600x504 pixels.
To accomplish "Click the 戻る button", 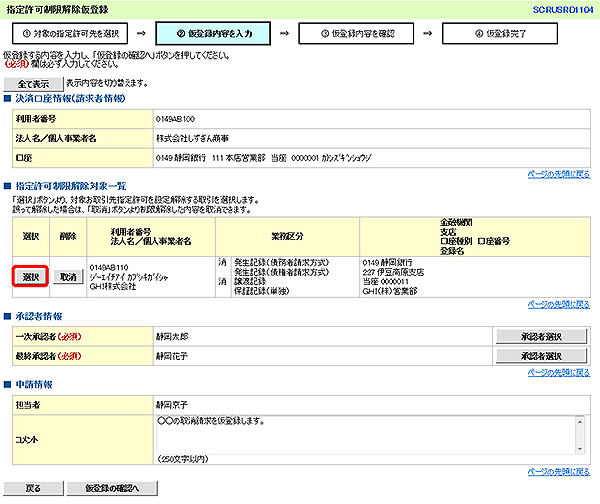I will coord(33,488).
